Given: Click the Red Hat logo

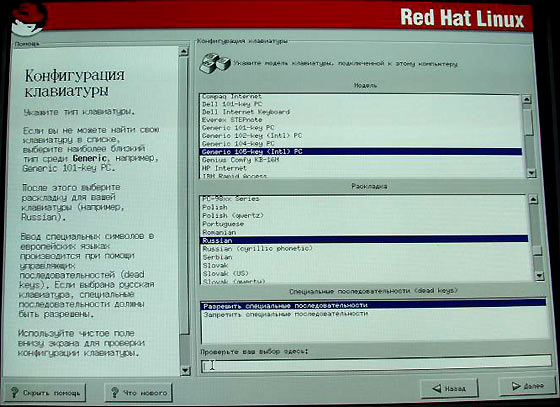Looking at the screenshot, I should coord(28,18).
